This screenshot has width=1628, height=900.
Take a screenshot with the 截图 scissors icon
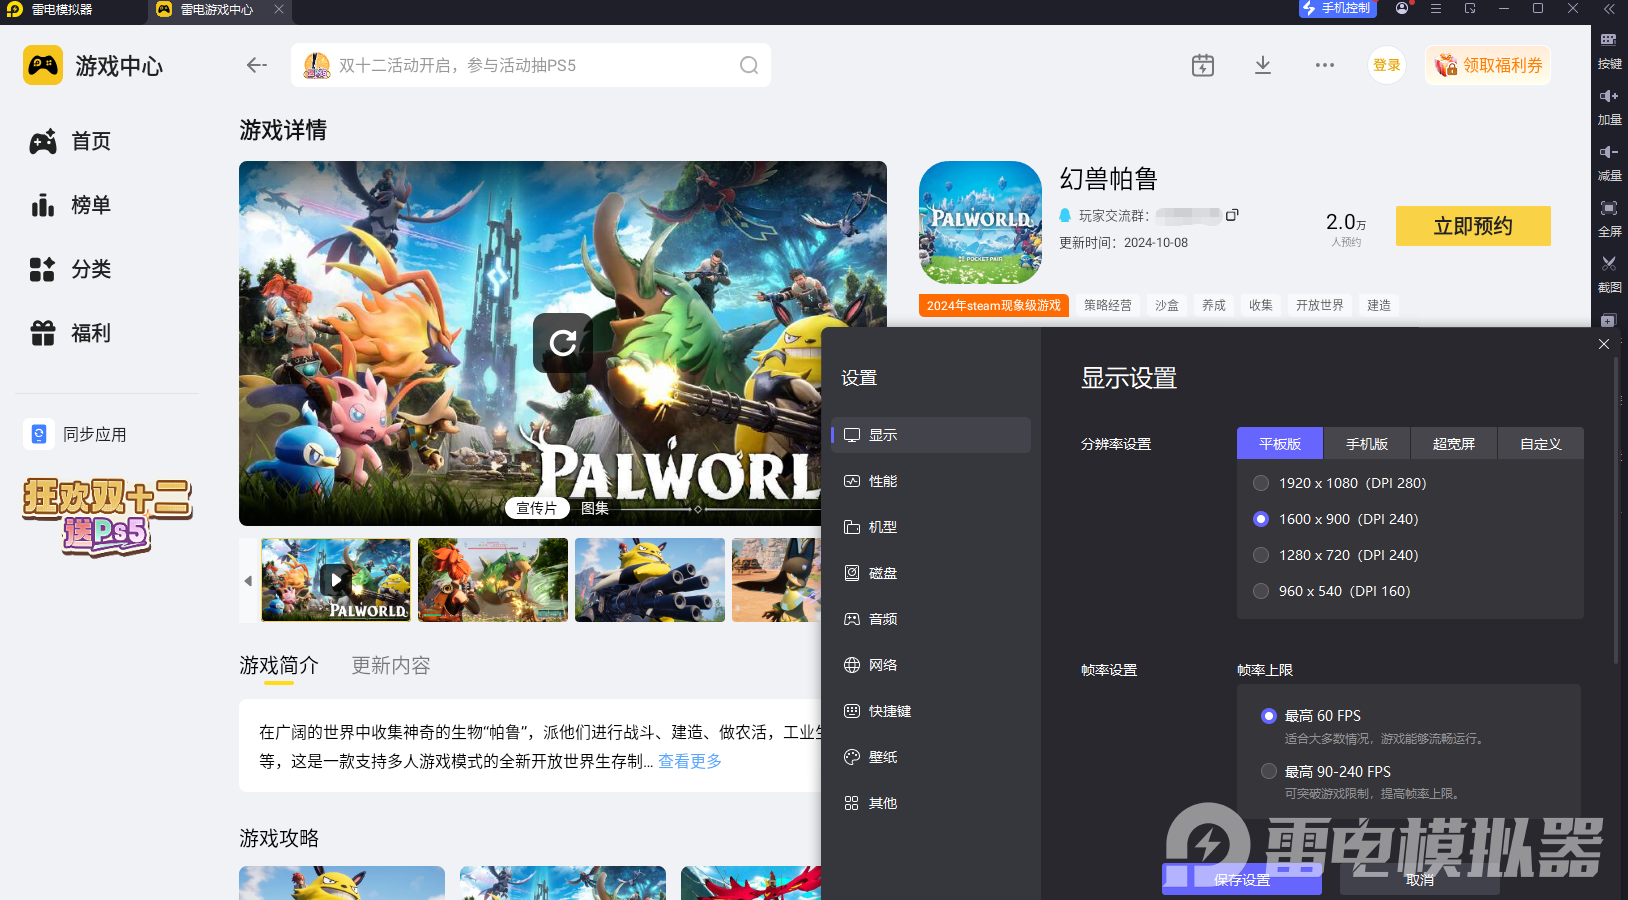pyautogui.click(x=1609, y=264)
